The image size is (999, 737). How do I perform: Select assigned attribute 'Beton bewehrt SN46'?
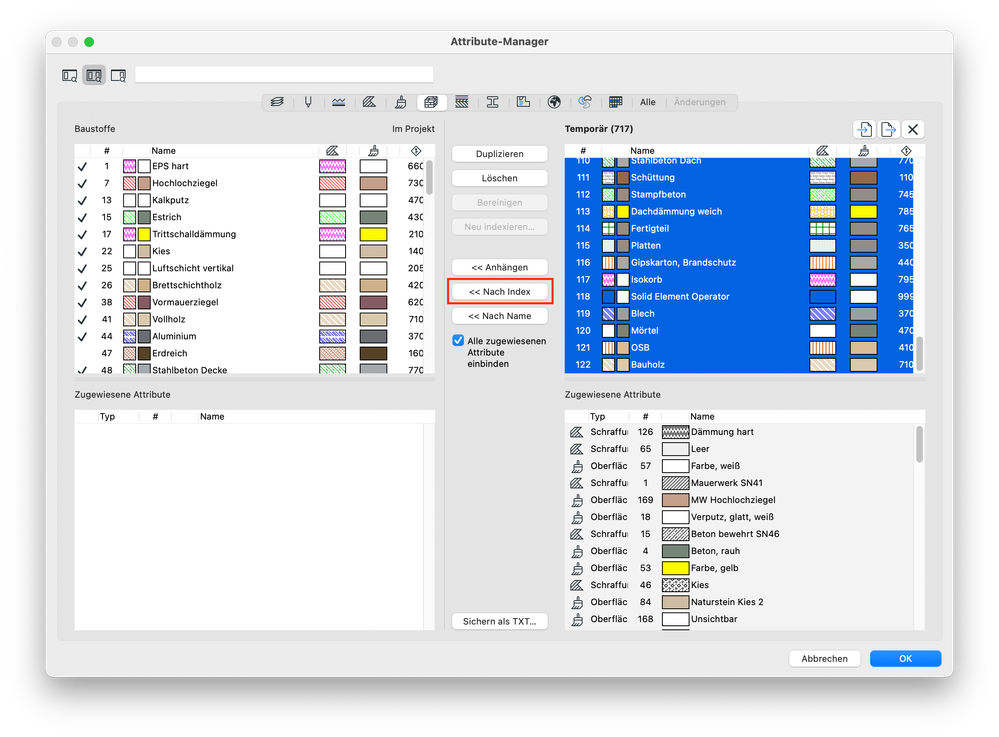click(740, 534)
